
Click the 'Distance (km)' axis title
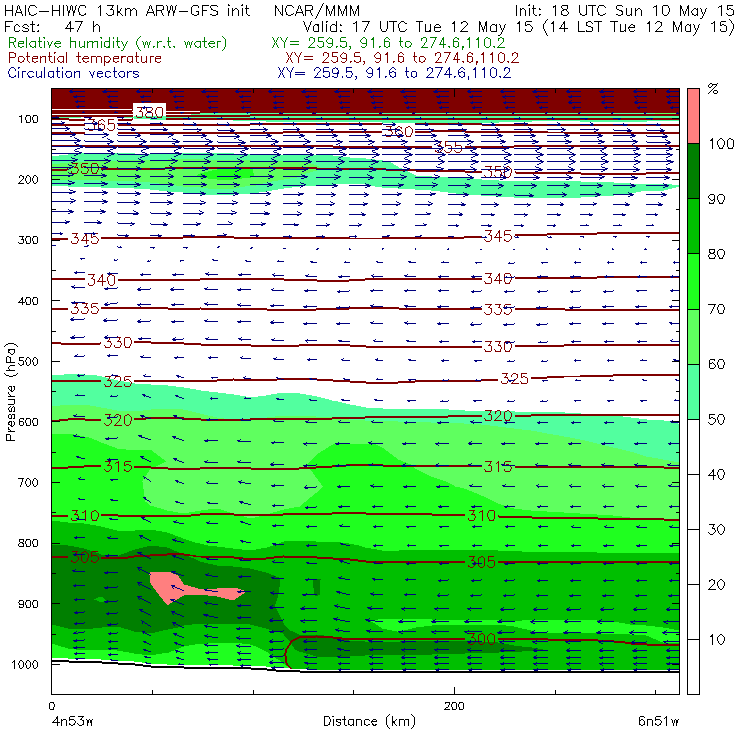coord(369,721)
